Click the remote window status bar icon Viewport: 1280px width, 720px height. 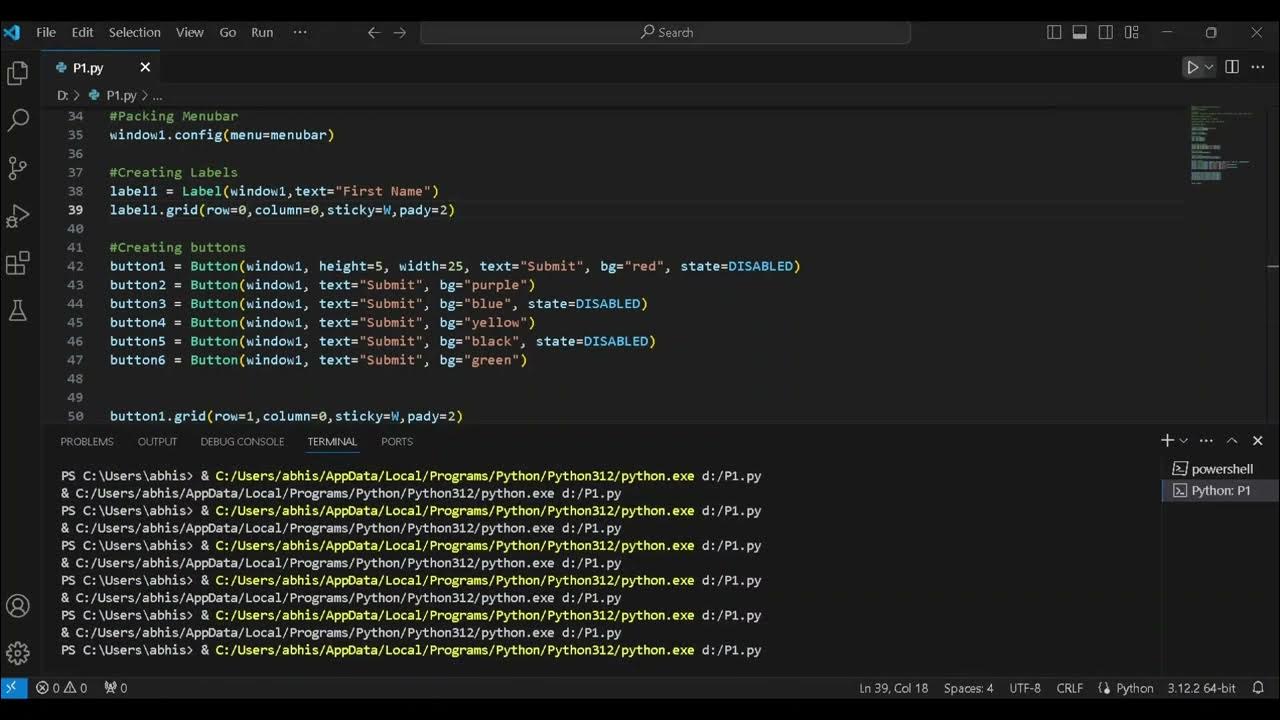13,688
